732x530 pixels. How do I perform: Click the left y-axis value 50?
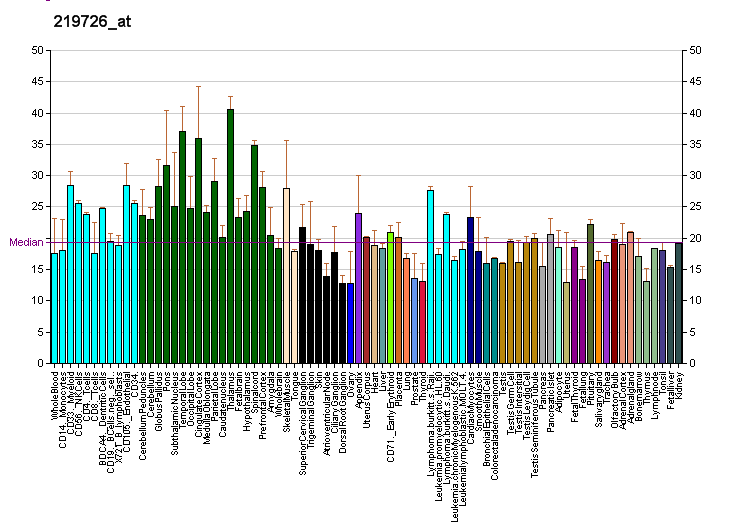[x=38, y=50]
